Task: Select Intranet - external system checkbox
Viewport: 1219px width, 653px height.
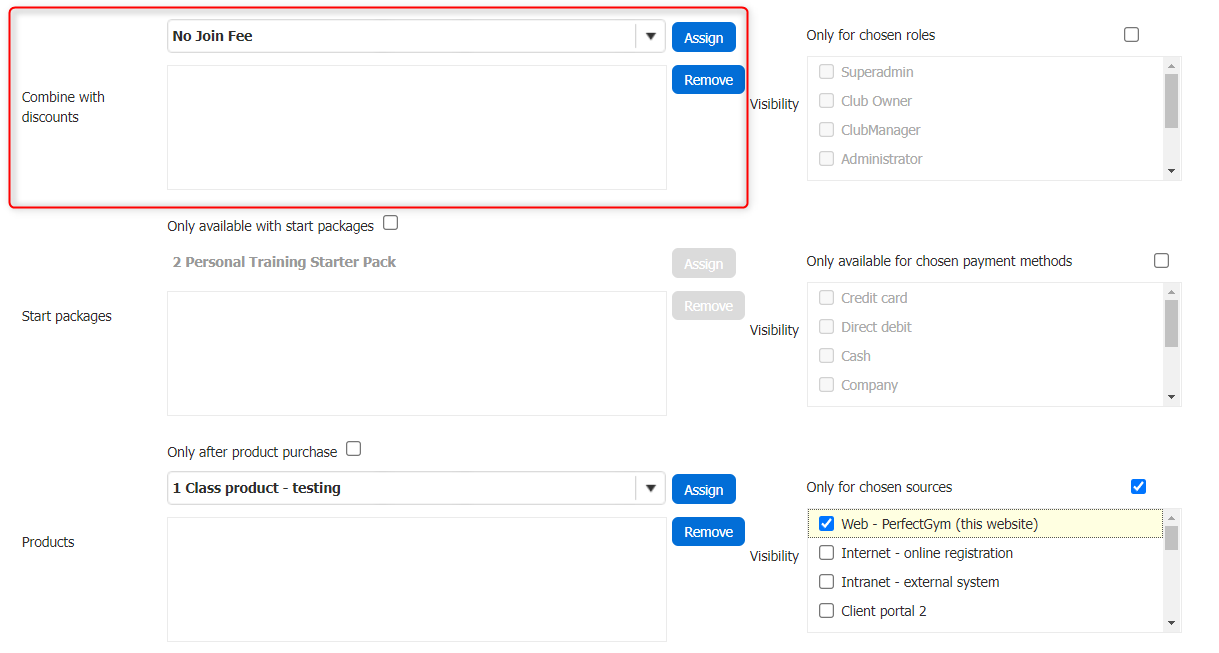Action: tap(826, 582)
